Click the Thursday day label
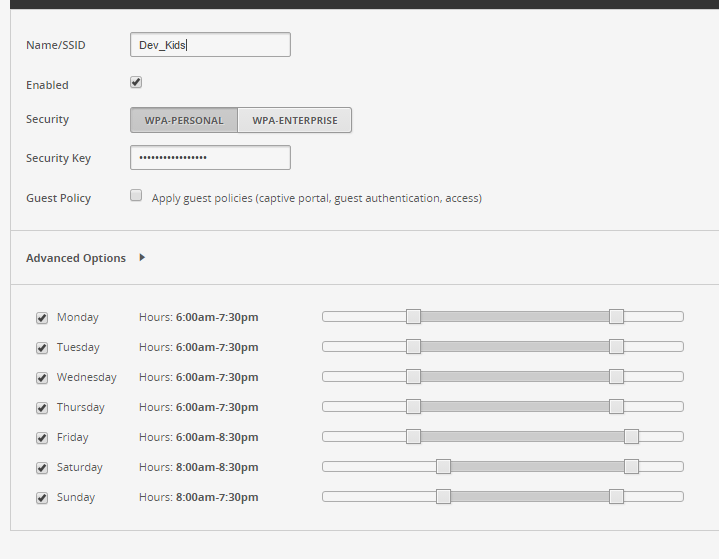The width and height of the screenshot is (719, 559). point(81,407)
